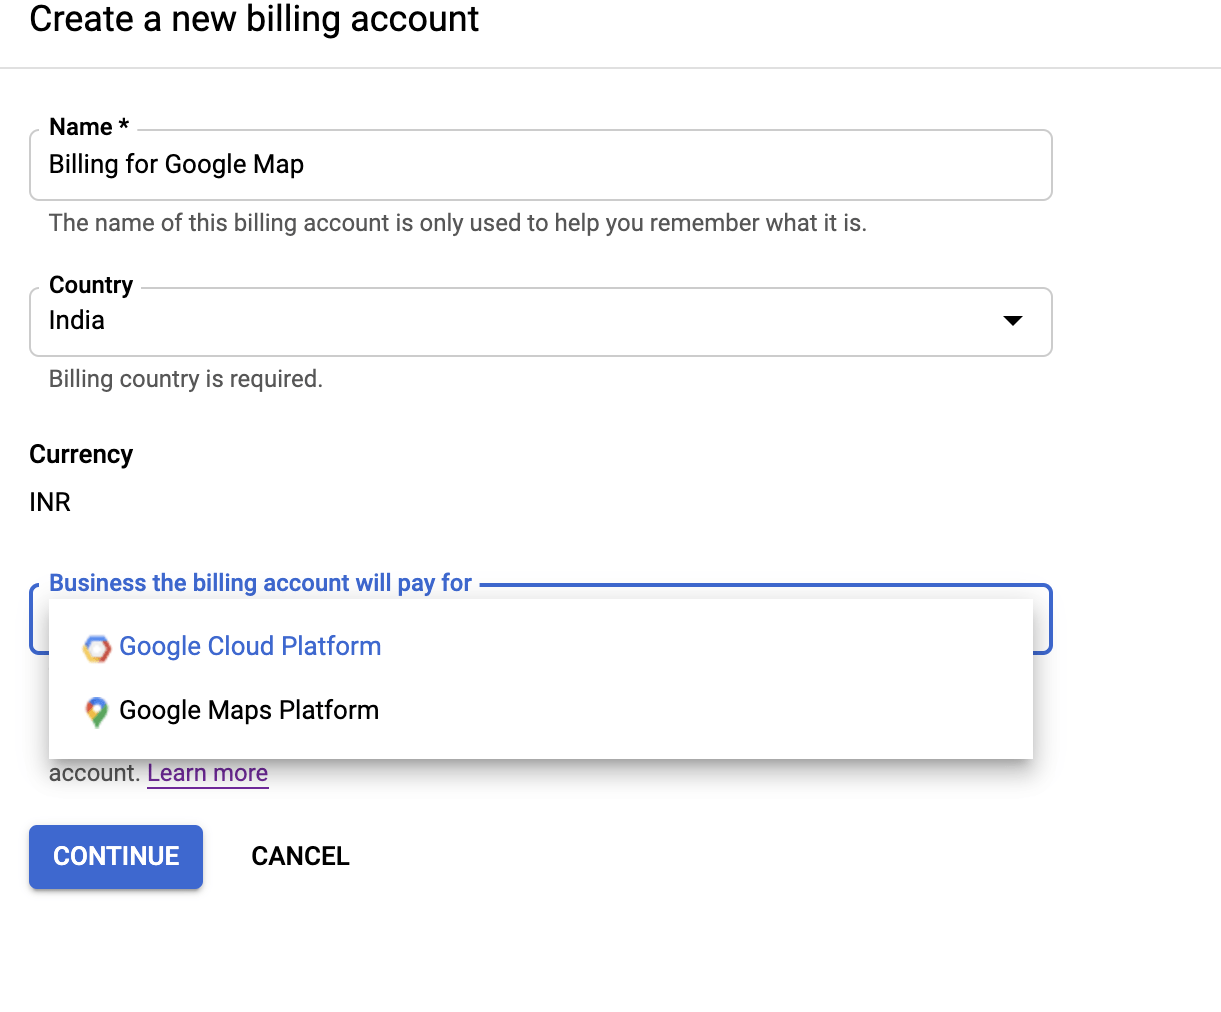Click the Create a new billing account heading
This screenshot has width=1221, height=1012.
click(x=254, y=19)
